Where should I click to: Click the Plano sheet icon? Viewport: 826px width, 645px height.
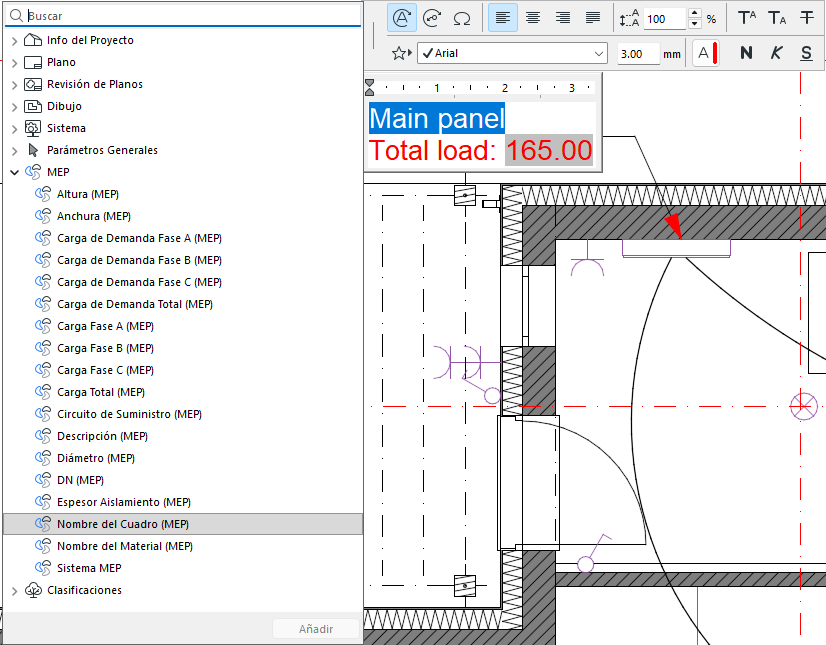pyautogui.click(x=33, y=62)
